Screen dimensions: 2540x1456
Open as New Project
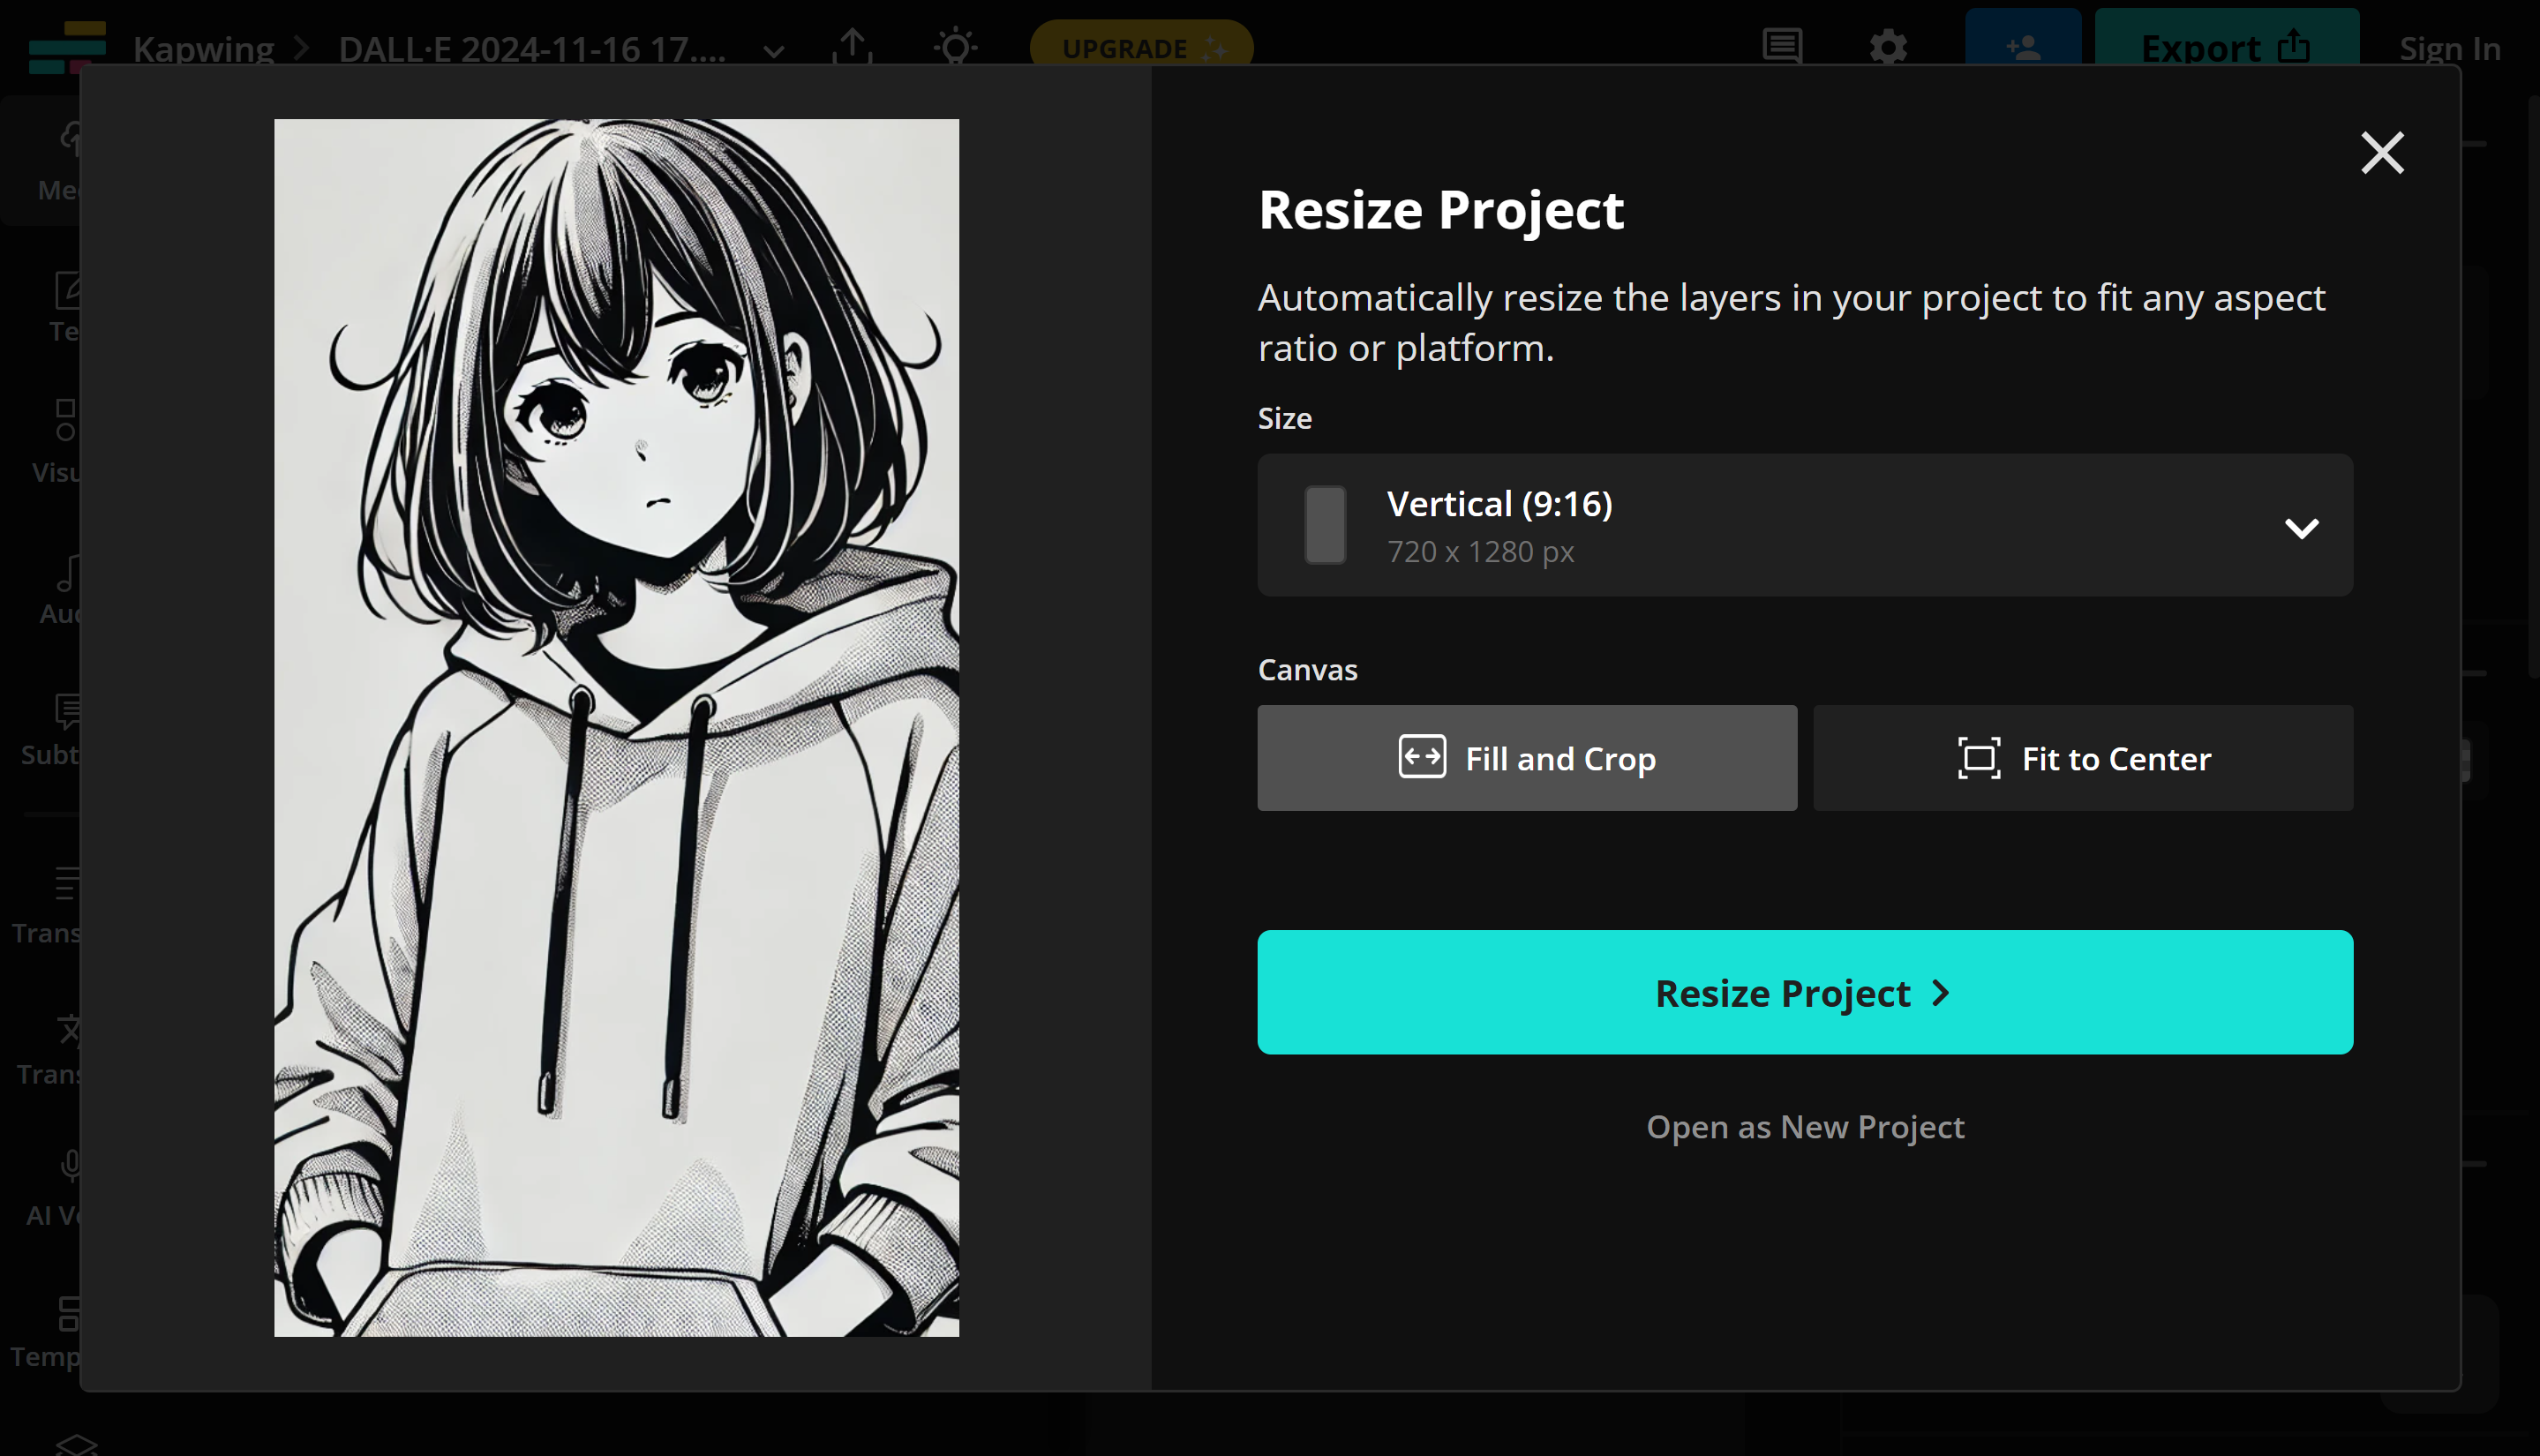1804,1126
